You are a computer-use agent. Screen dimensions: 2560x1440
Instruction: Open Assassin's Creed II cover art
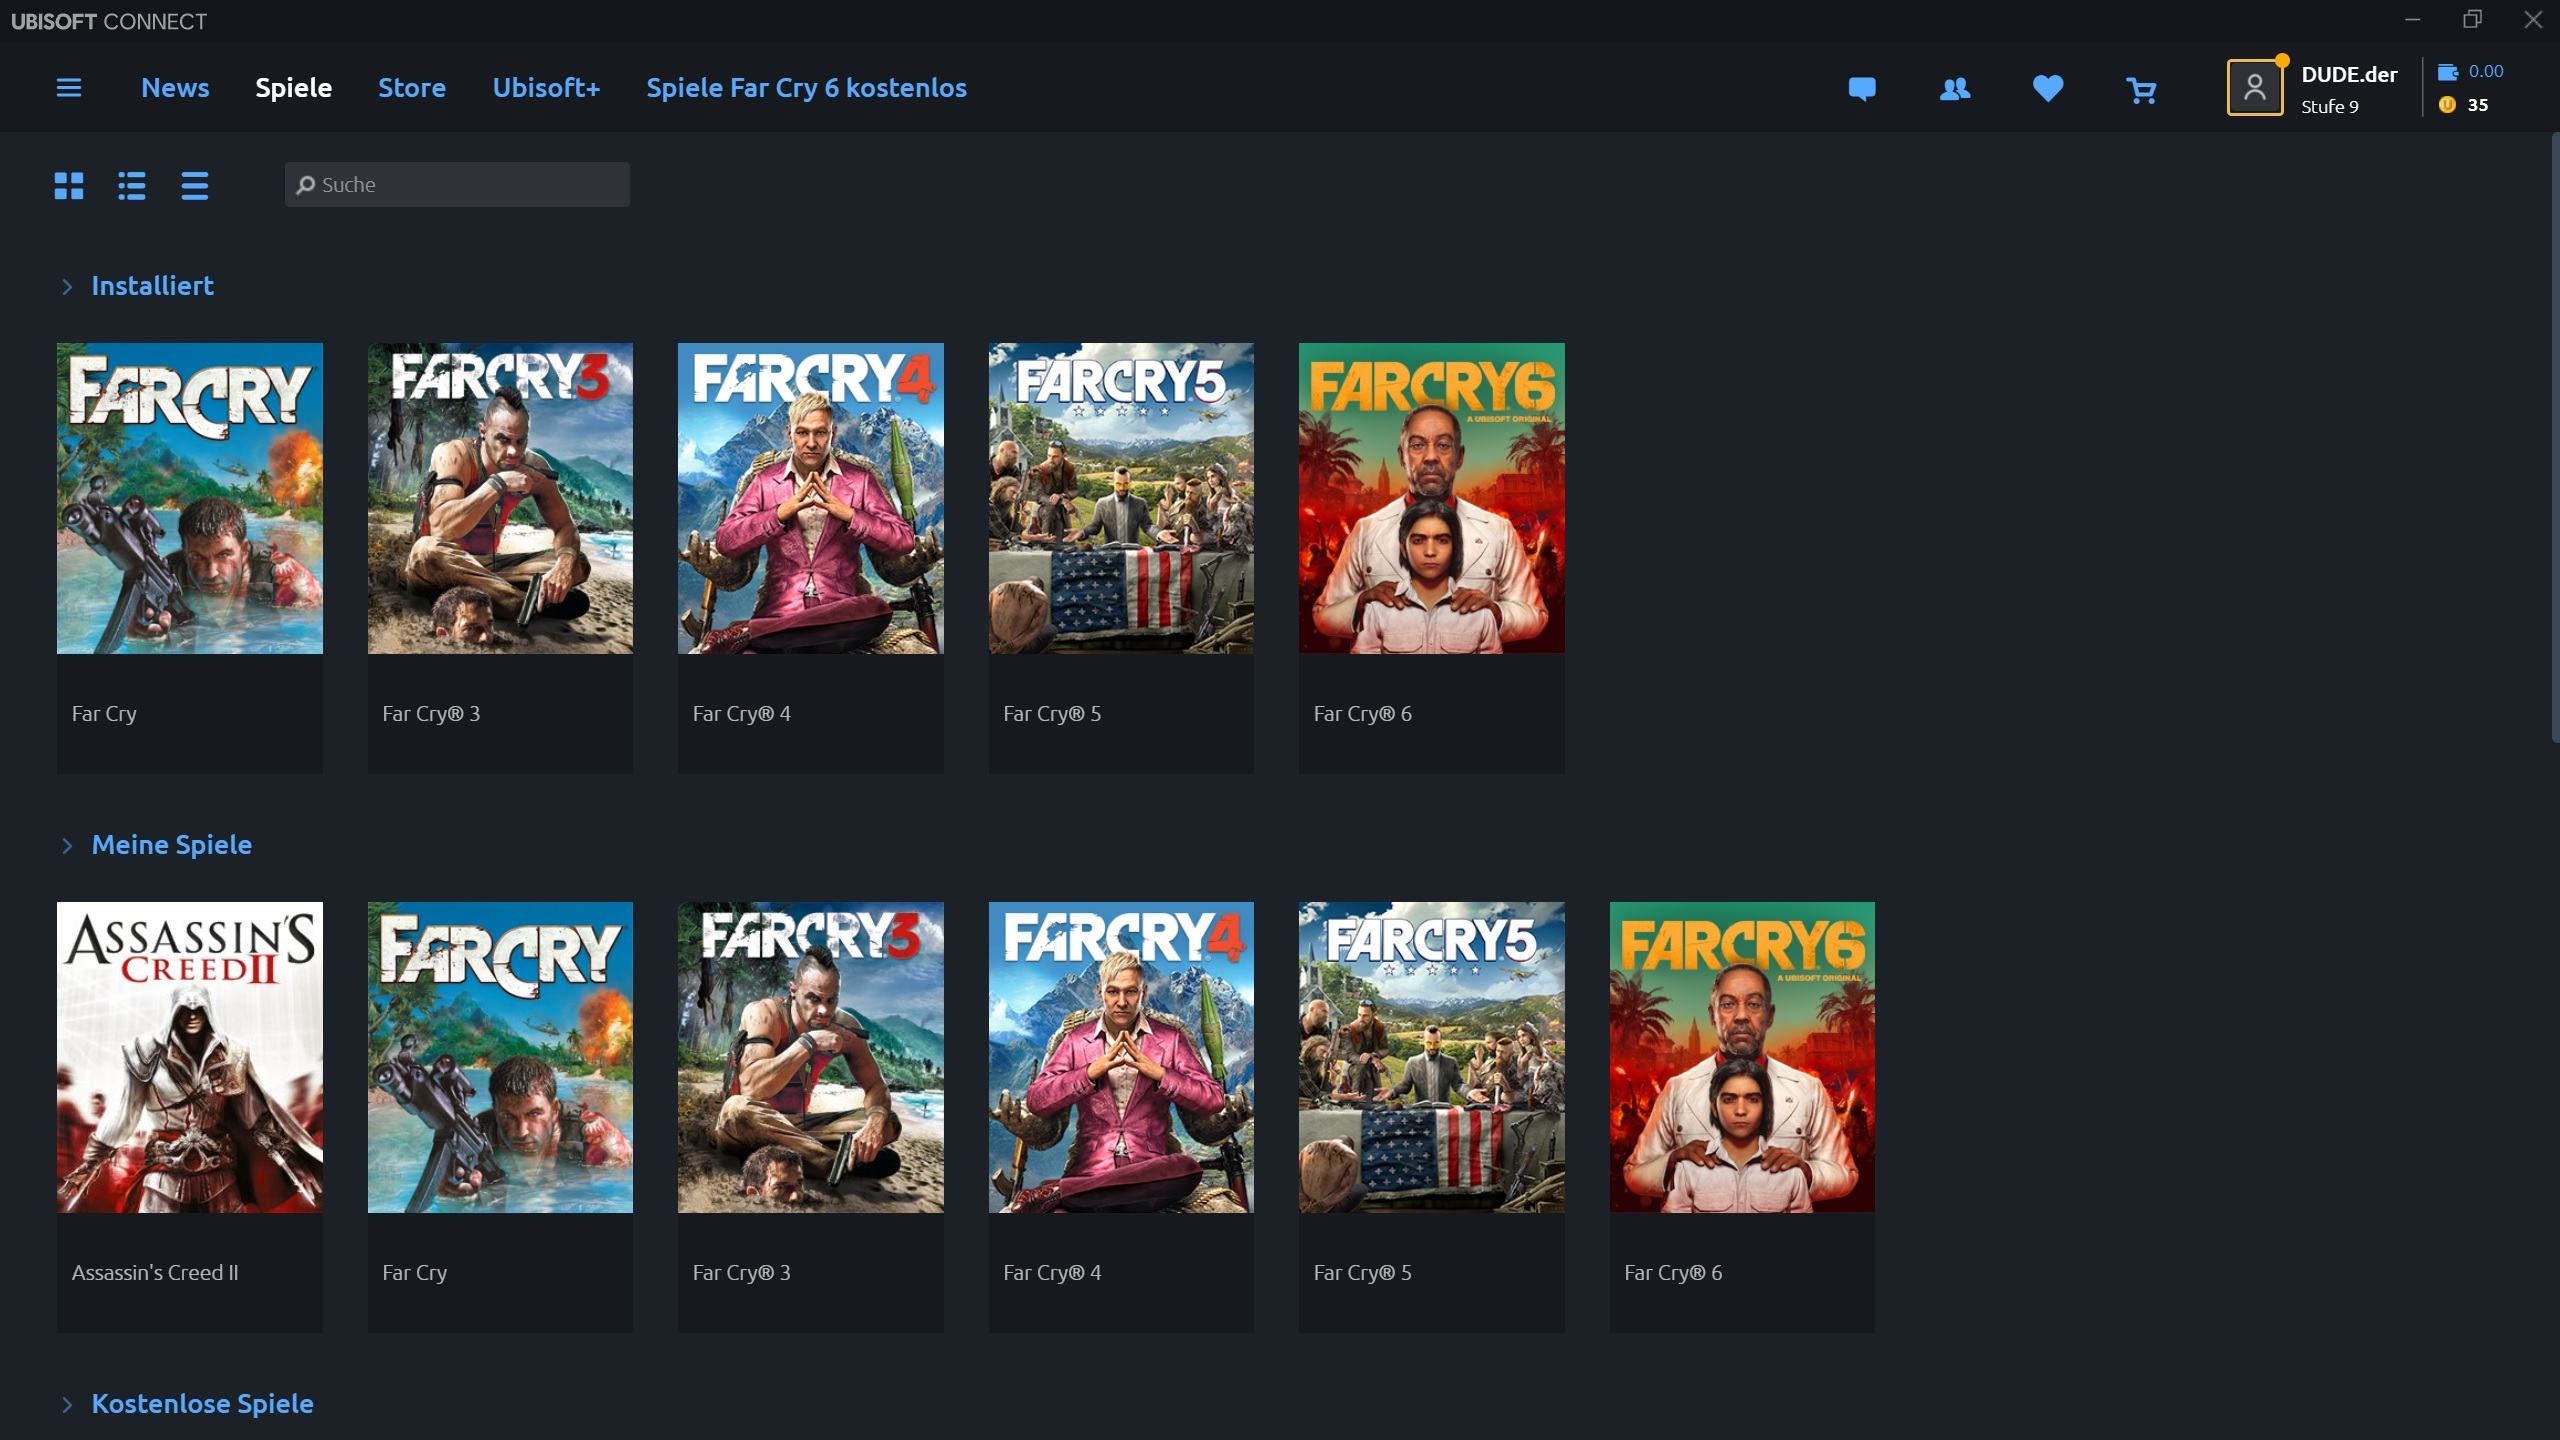pos(190,1057)
